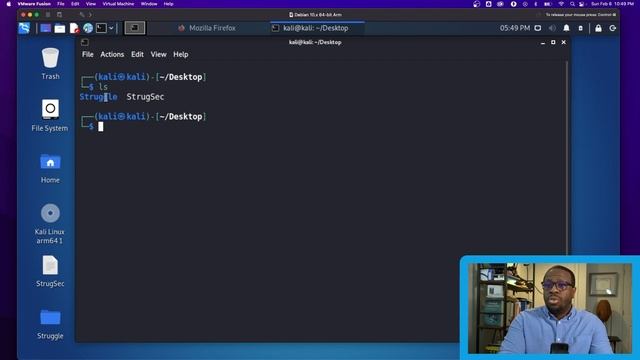Launch the web browser globe icon

[x=88, y=28]
